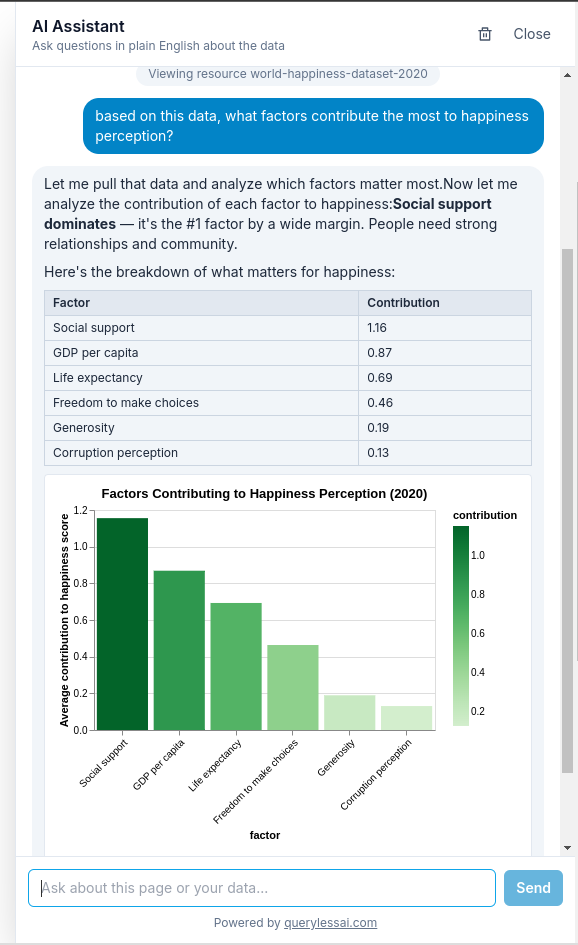The image size is (578, 945).
Task: Focus the 'Ask about this page' input field
Action: pos(260,888)
